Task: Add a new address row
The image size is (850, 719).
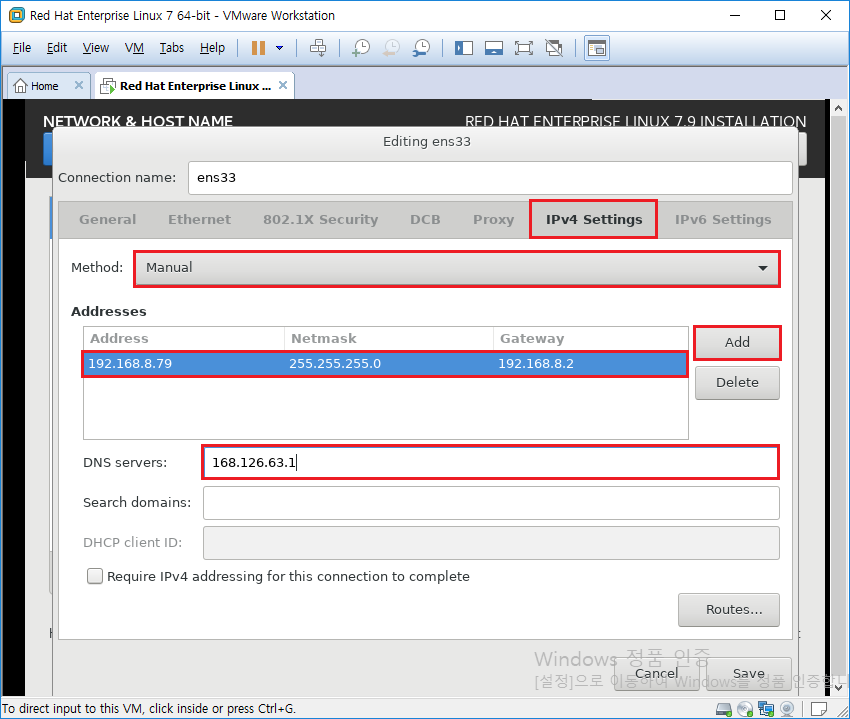Action: 737,343
